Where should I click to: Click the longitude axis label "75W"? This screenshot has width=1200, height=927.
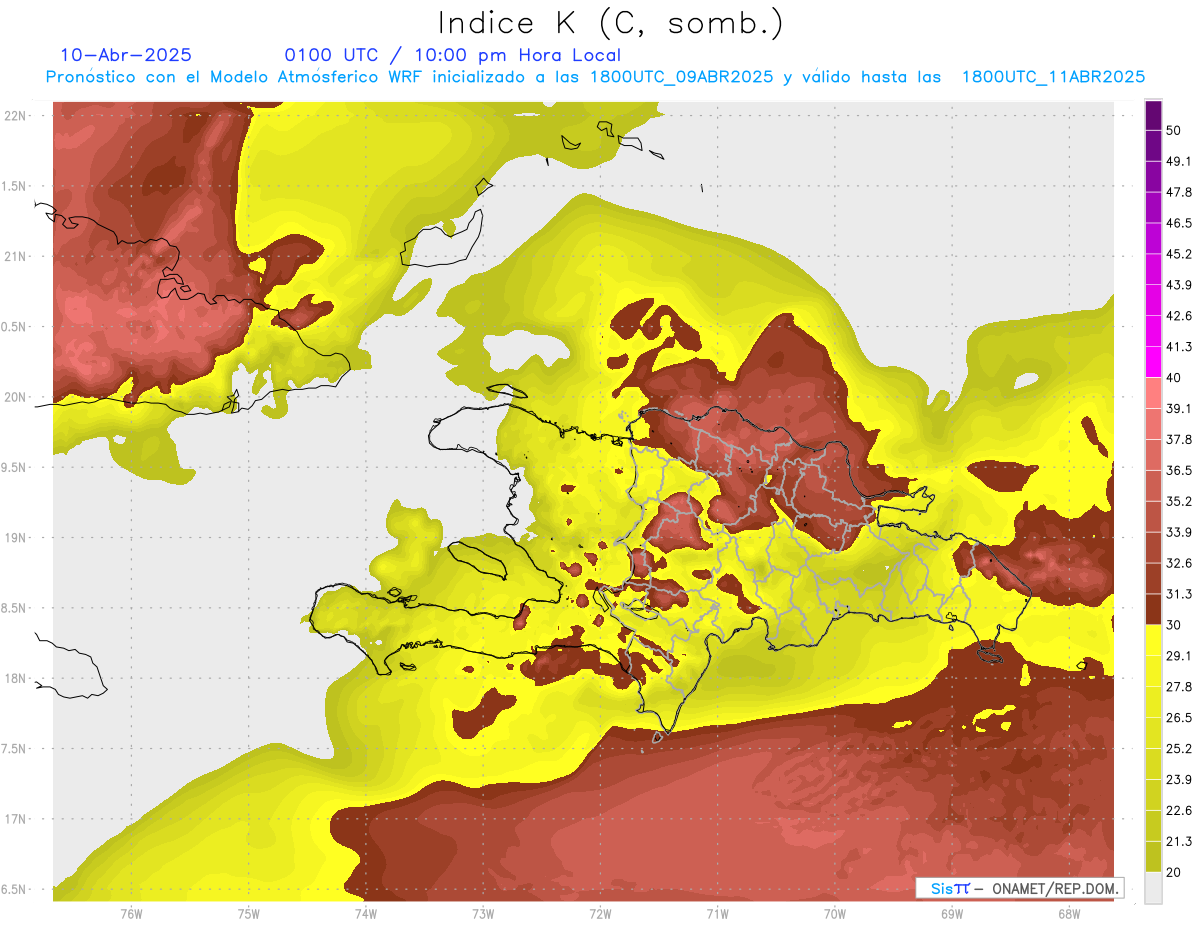249,914
